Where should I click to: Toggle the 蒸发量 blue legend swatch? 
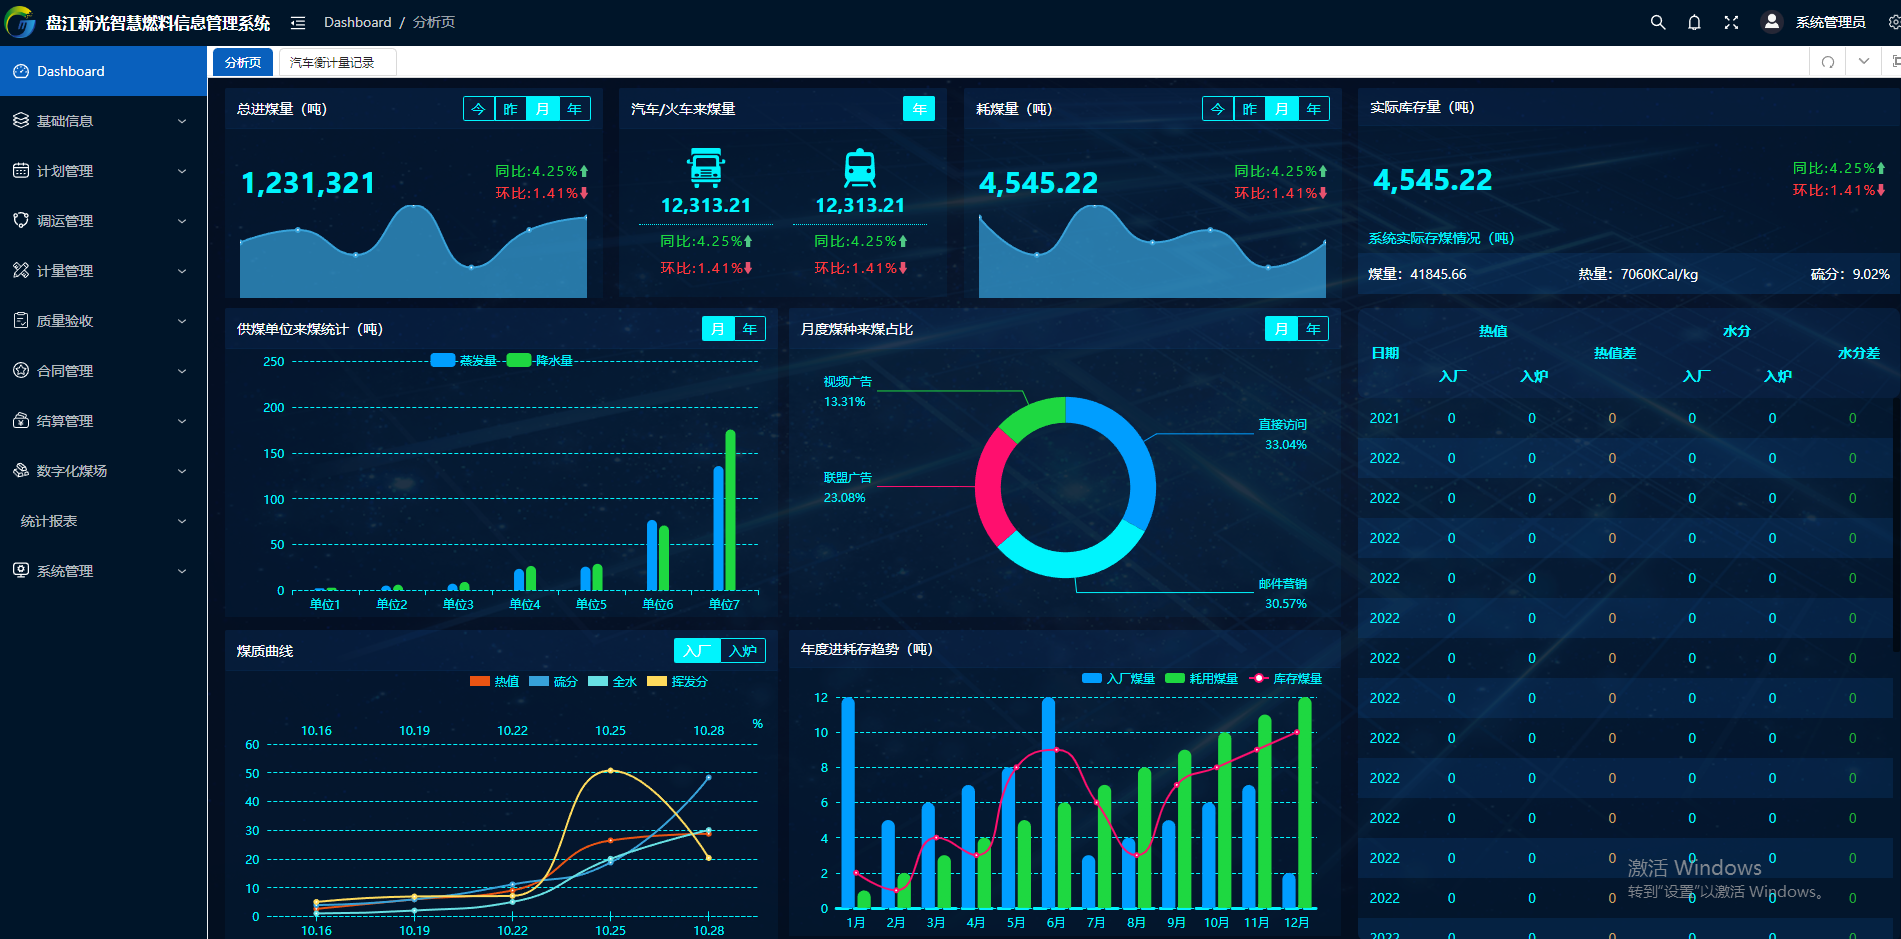[x=443, y=360]
